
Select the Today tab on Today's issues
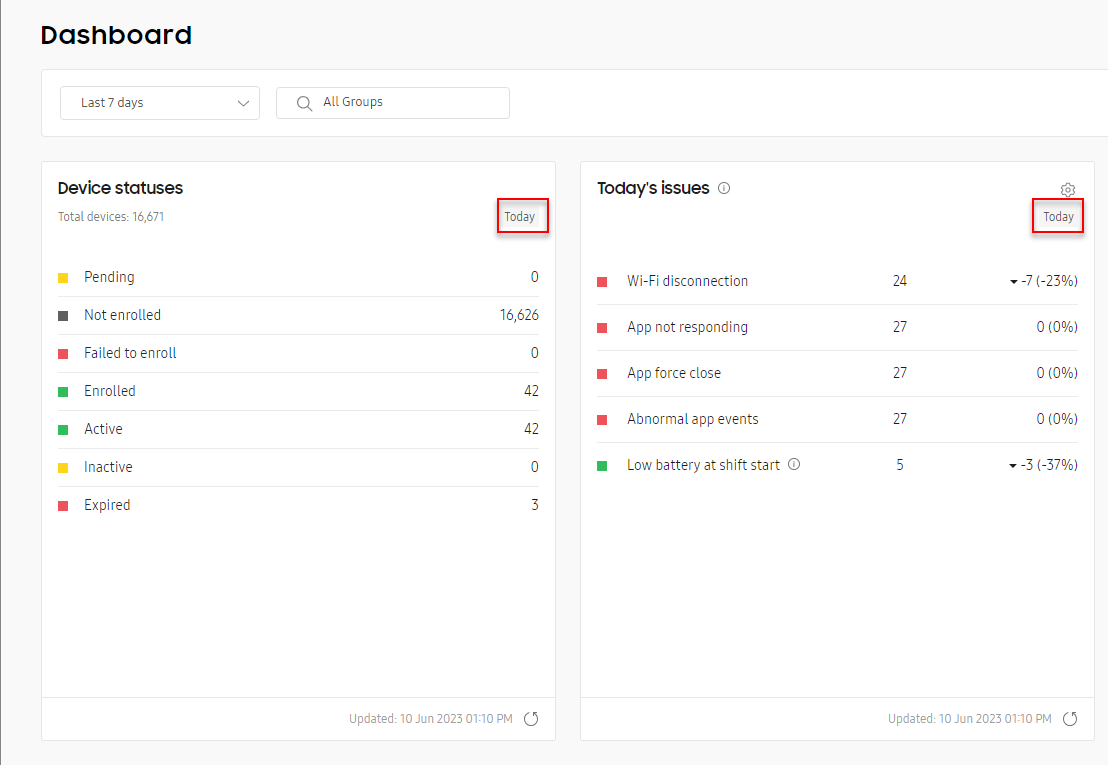coord(1057,215)
